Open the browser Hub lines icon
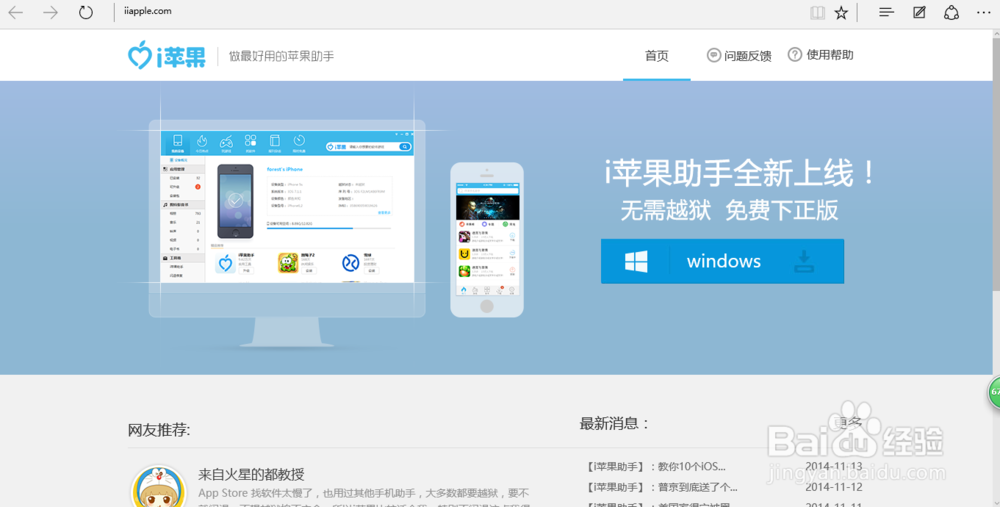The image size is (1000, 507). [886, 12]
